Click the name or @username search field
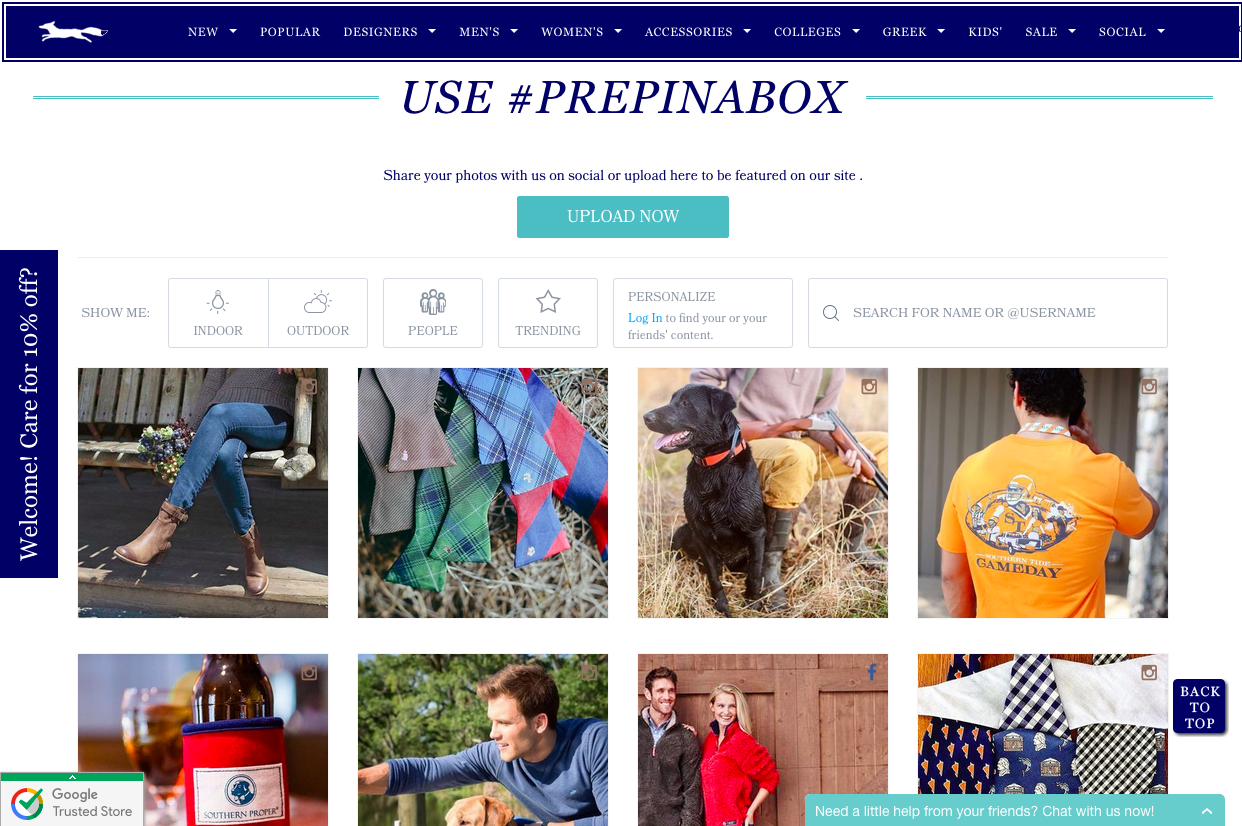Image resolution: width=1242 pixels, height=826 pixels. 988,313
